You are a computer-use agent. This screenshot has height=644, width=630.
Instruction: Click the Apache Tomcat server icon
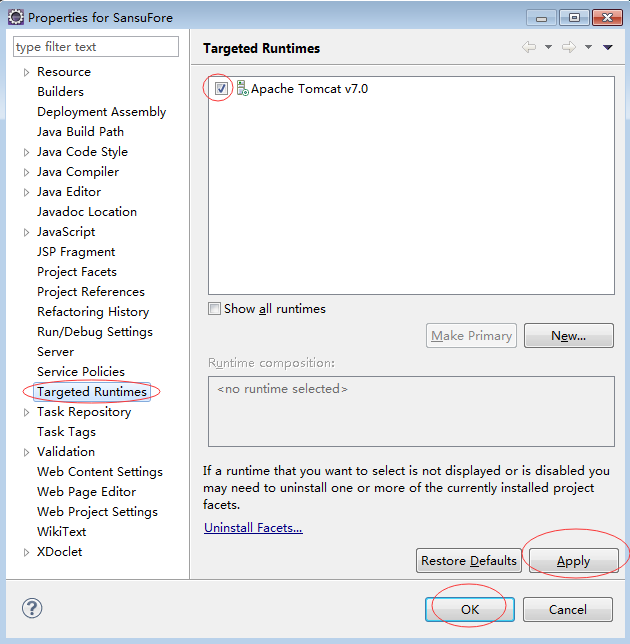243,88
